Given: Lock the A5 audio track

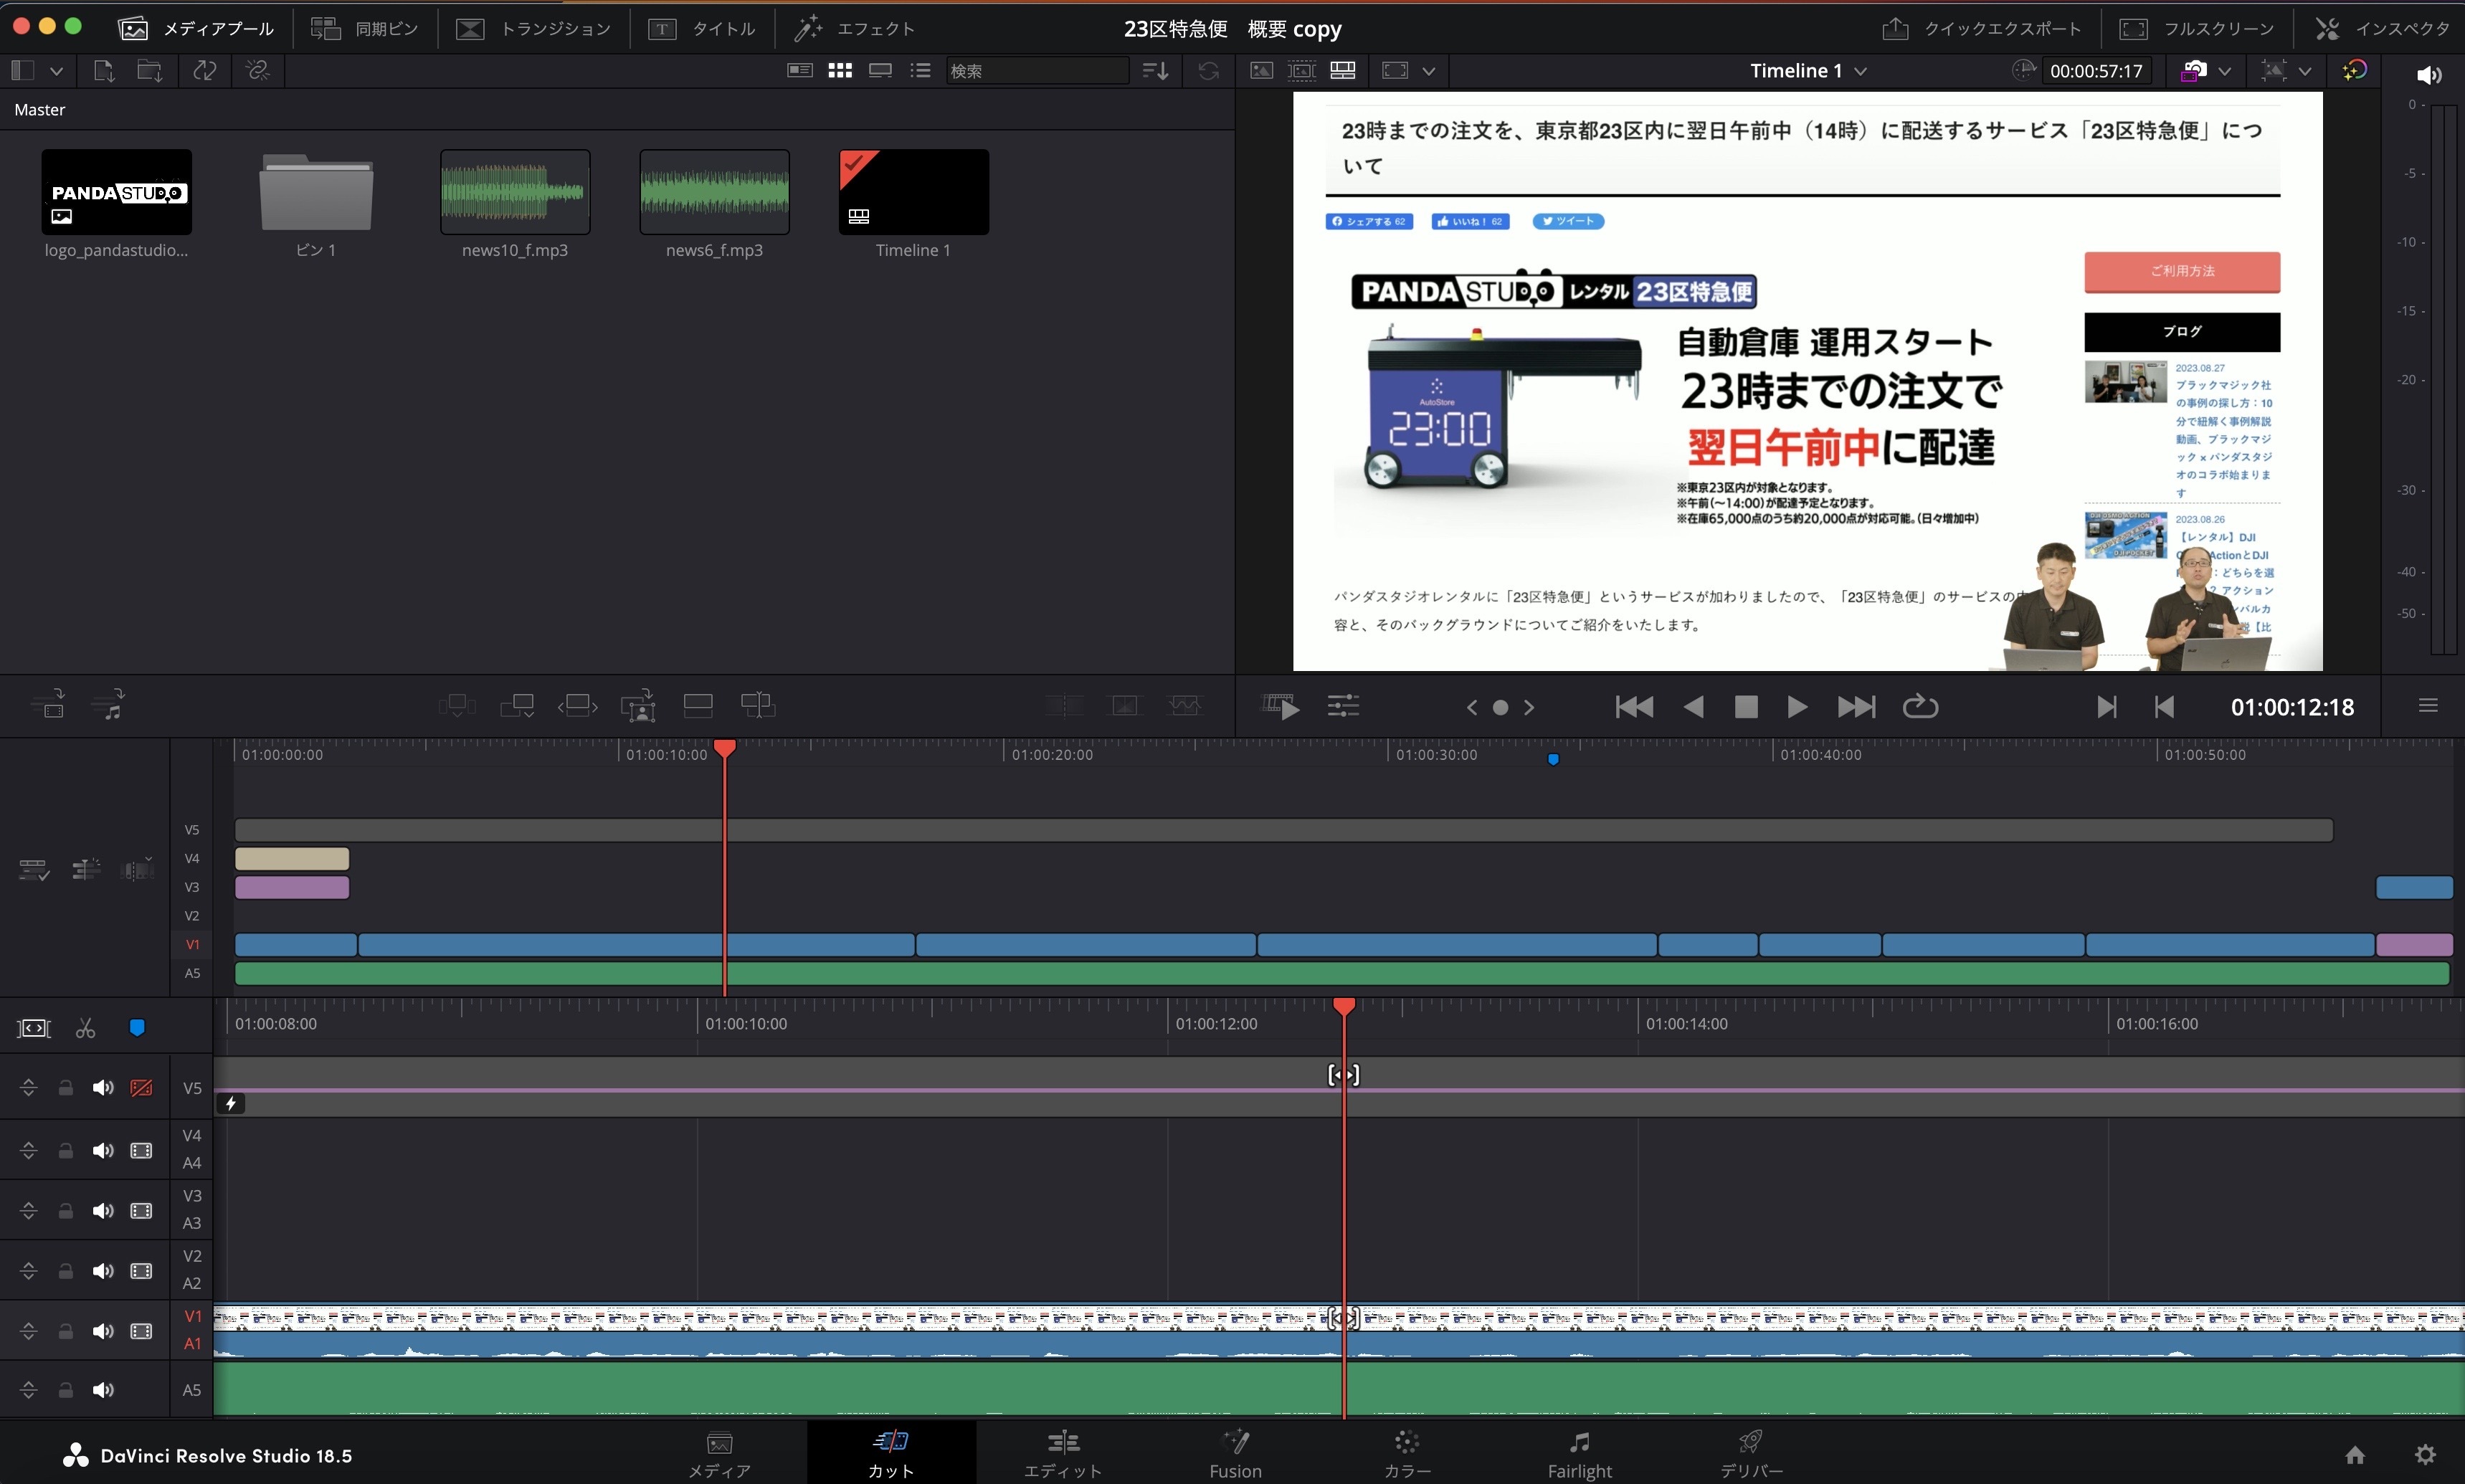Looking at the screenshot, I should [65, 1390].
